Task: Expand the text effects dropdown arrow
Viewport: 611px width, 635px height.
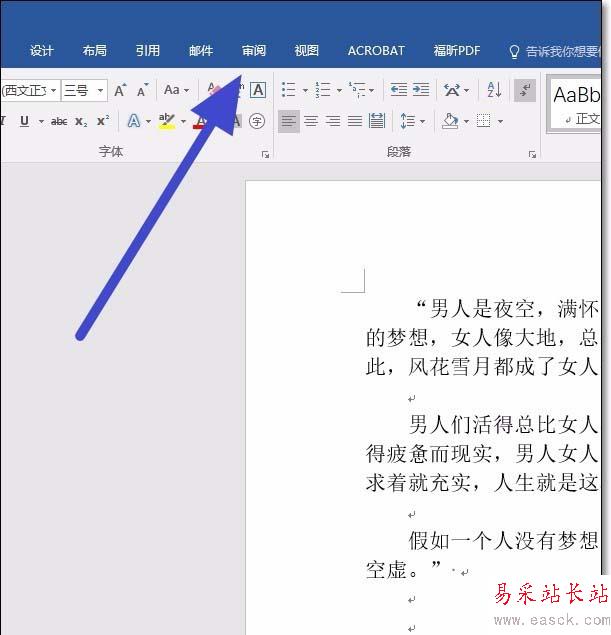Action: tap(148, 121)
